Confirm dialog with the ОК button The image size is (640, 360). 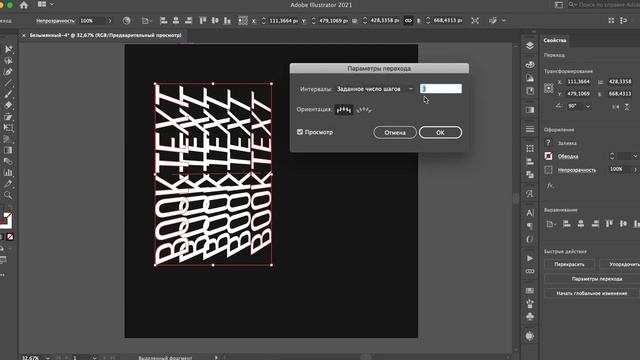pyautogui.click(x=440, y=132)
